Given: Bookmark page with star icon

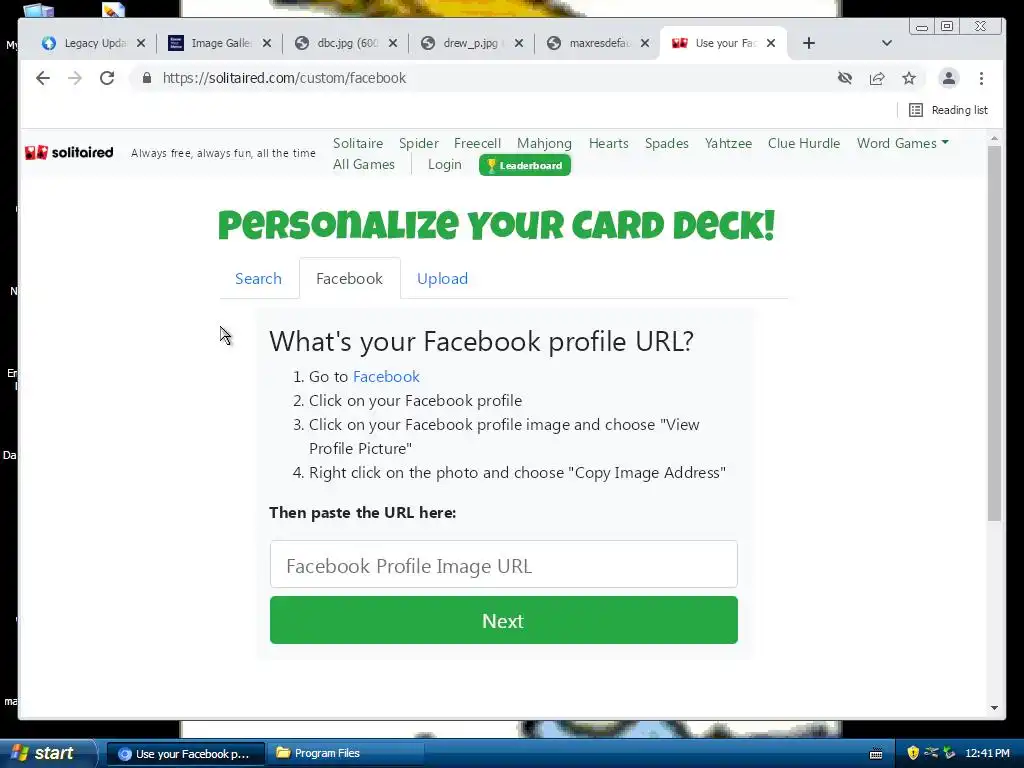Looking at the screenshot, I should pyautogui.click(x=909, y=78).
